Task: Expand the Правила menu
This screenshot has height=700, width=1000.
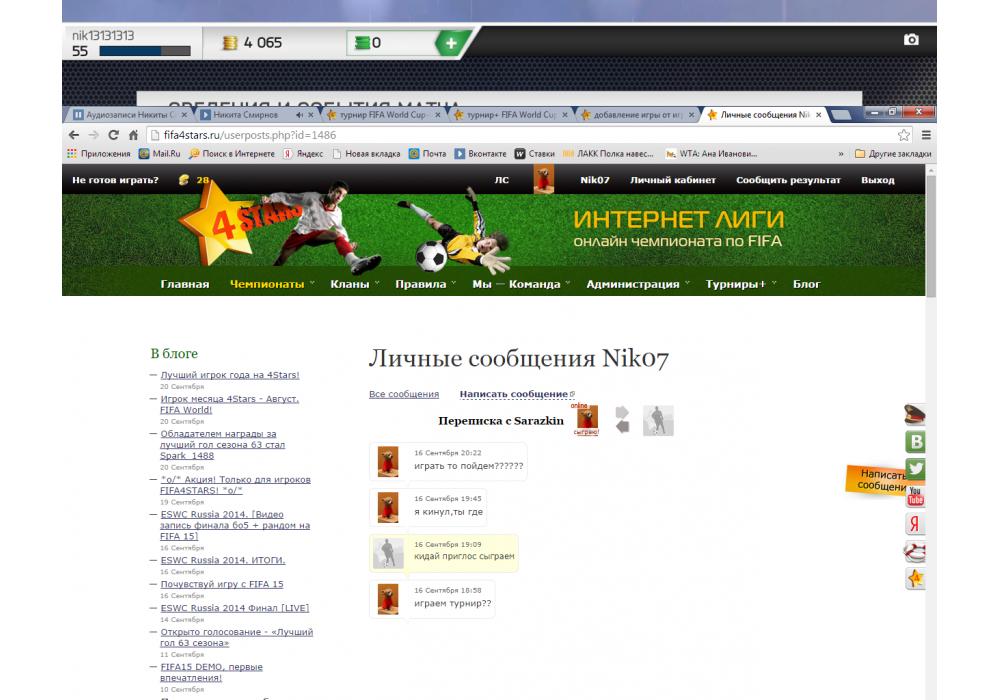Action: (425, 284)
